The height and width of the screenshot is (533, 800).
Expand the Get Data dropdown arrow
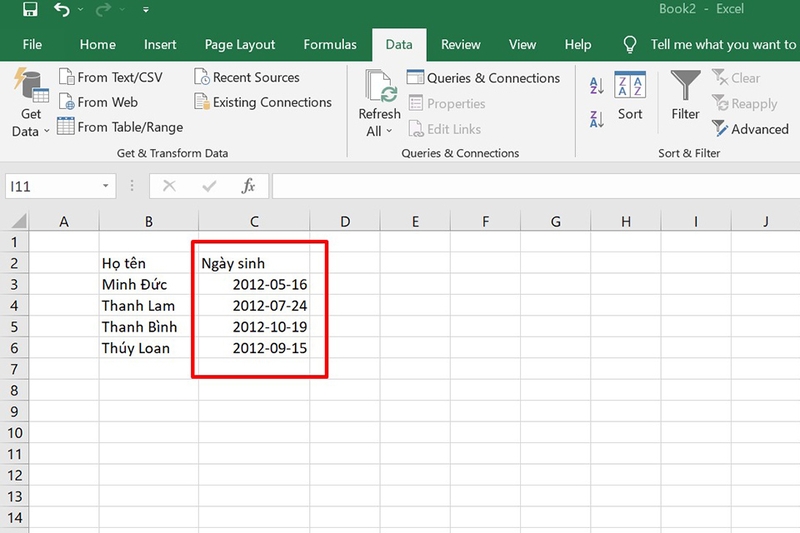(x=46, y=131)
